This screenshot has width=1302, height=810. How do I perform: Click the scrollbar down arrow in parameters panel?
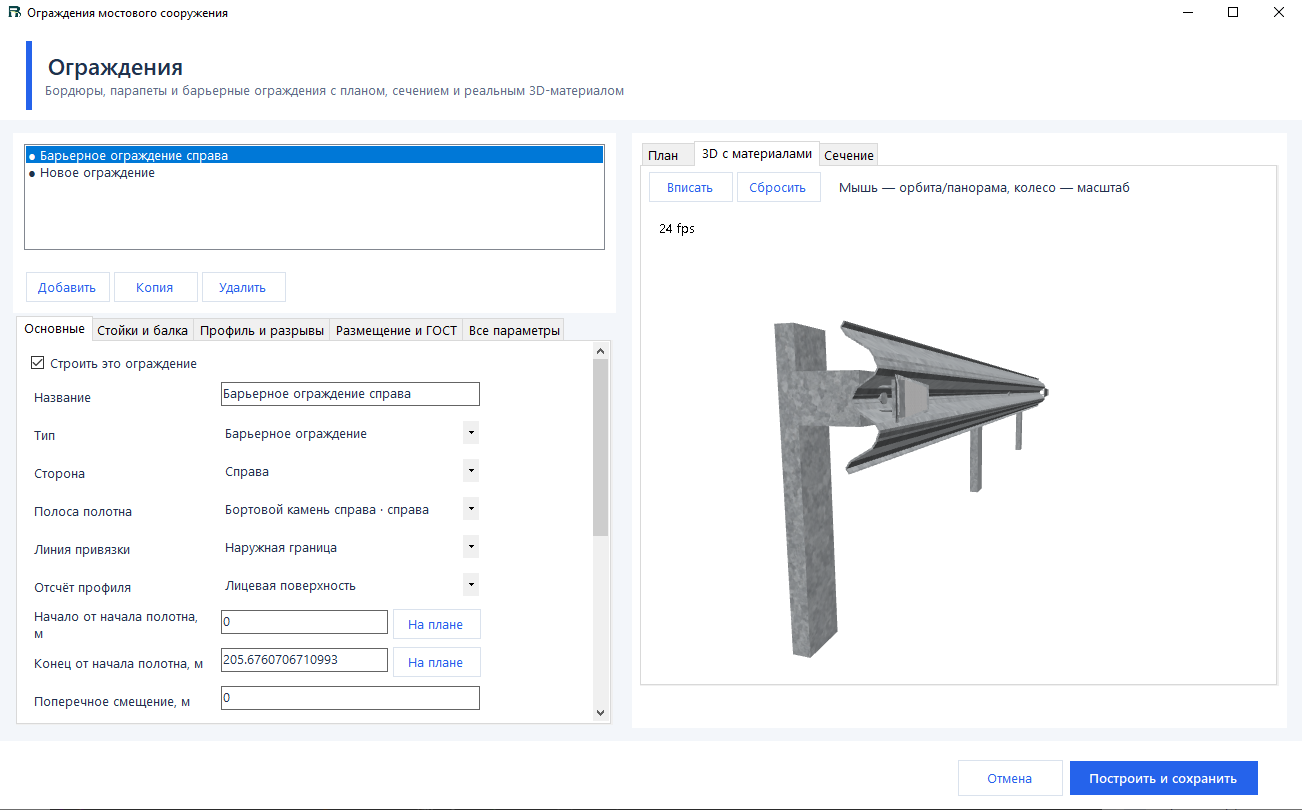point(600,713)
